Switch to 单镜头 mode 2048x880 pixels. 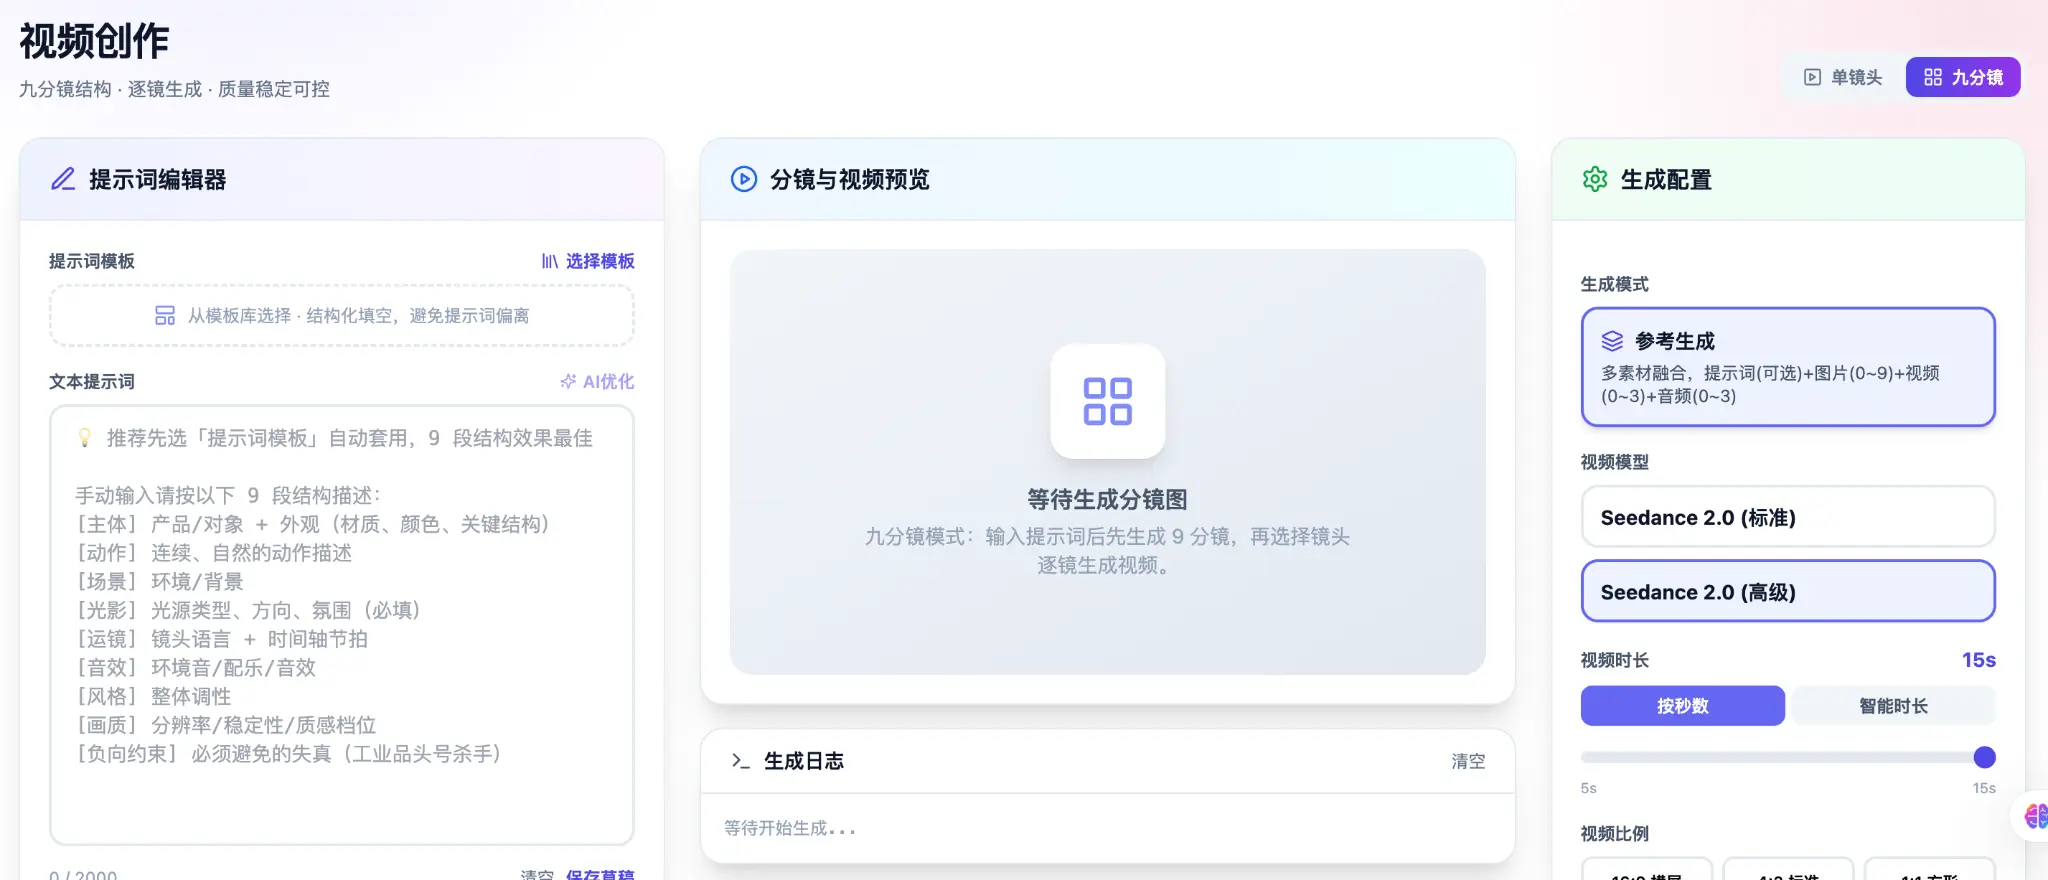pyautogui.click(x=1843, y=77)
